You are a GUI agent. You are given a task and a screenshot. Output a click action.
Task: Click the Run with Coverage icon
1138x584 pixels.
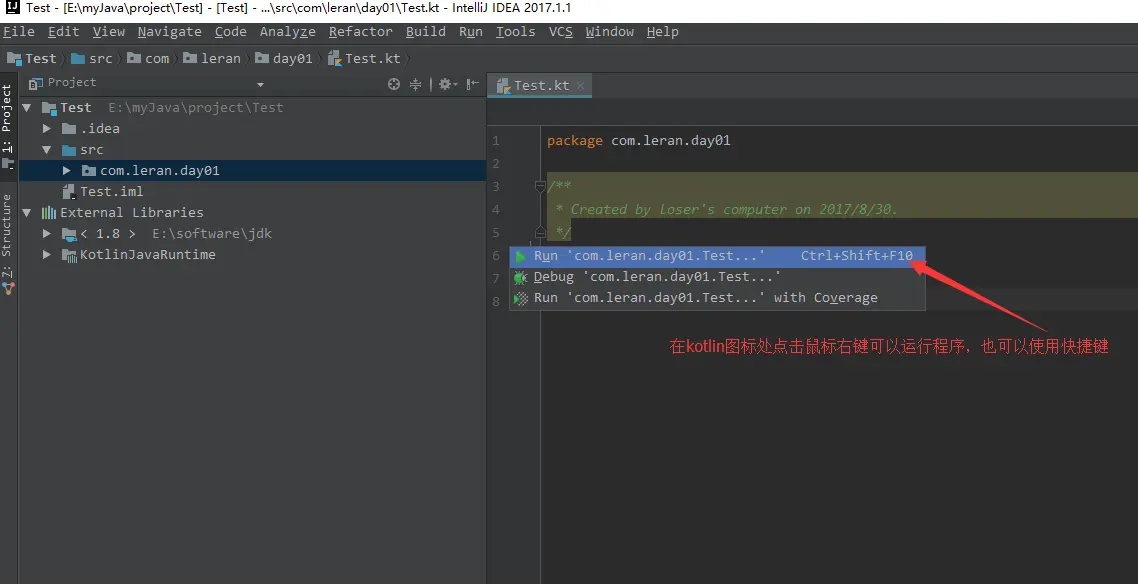tap(520, 298)
